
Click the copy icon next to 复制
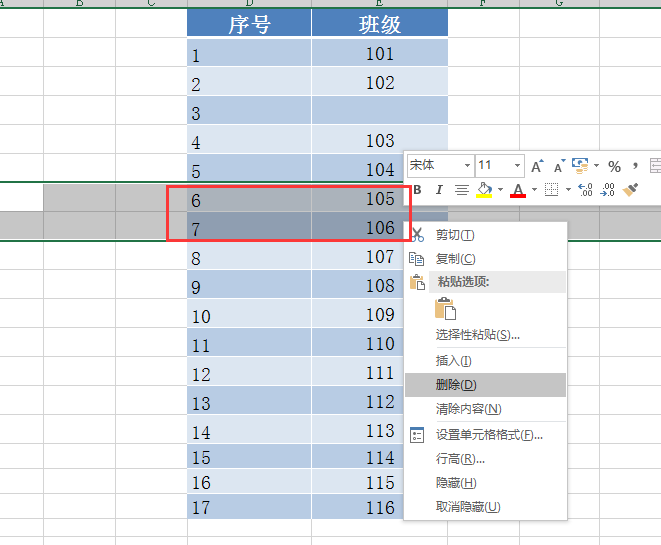[x=416, y=259]
